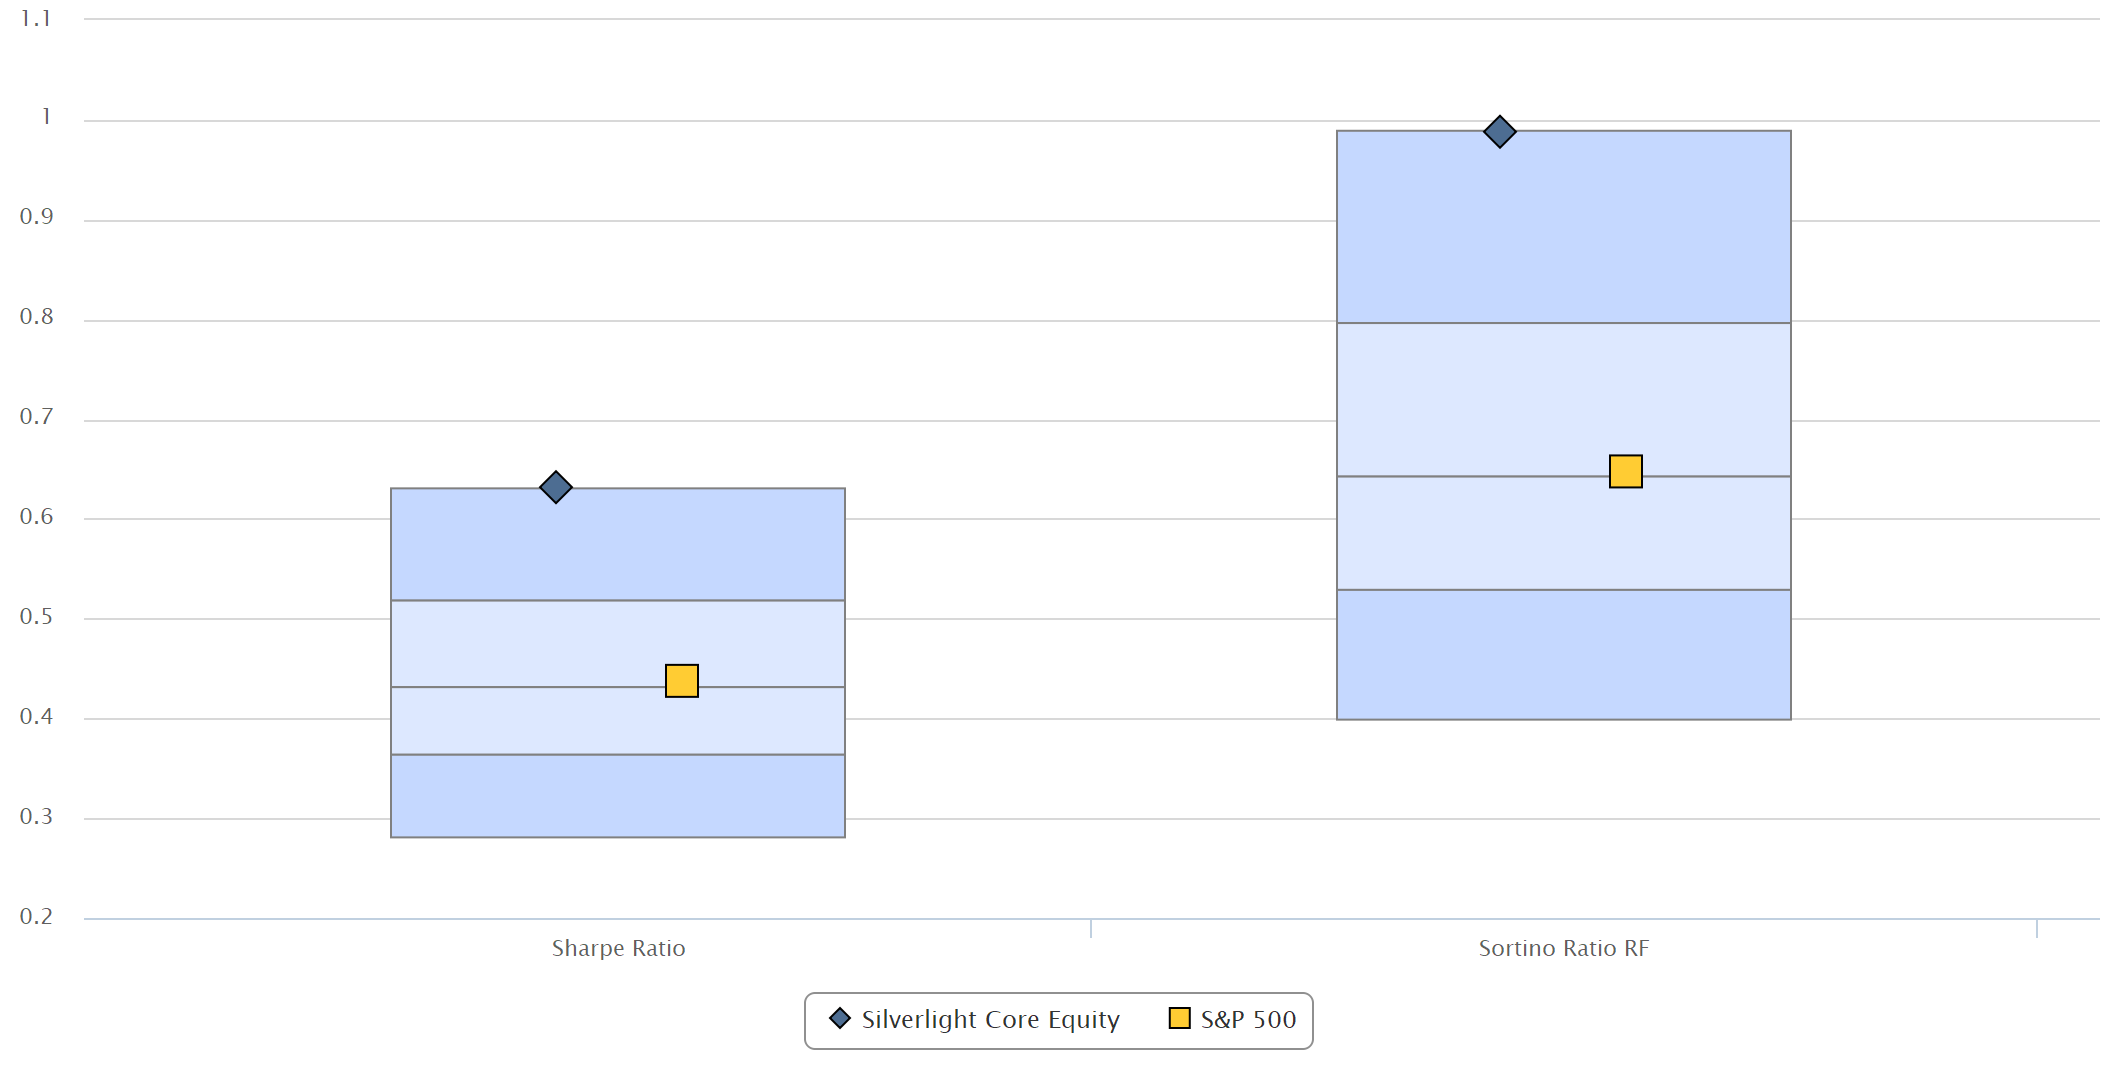The image size is (2120, 1080).
Task: Click the top quartile of the Sharpe Ratio box
Action: pos(618,545)
